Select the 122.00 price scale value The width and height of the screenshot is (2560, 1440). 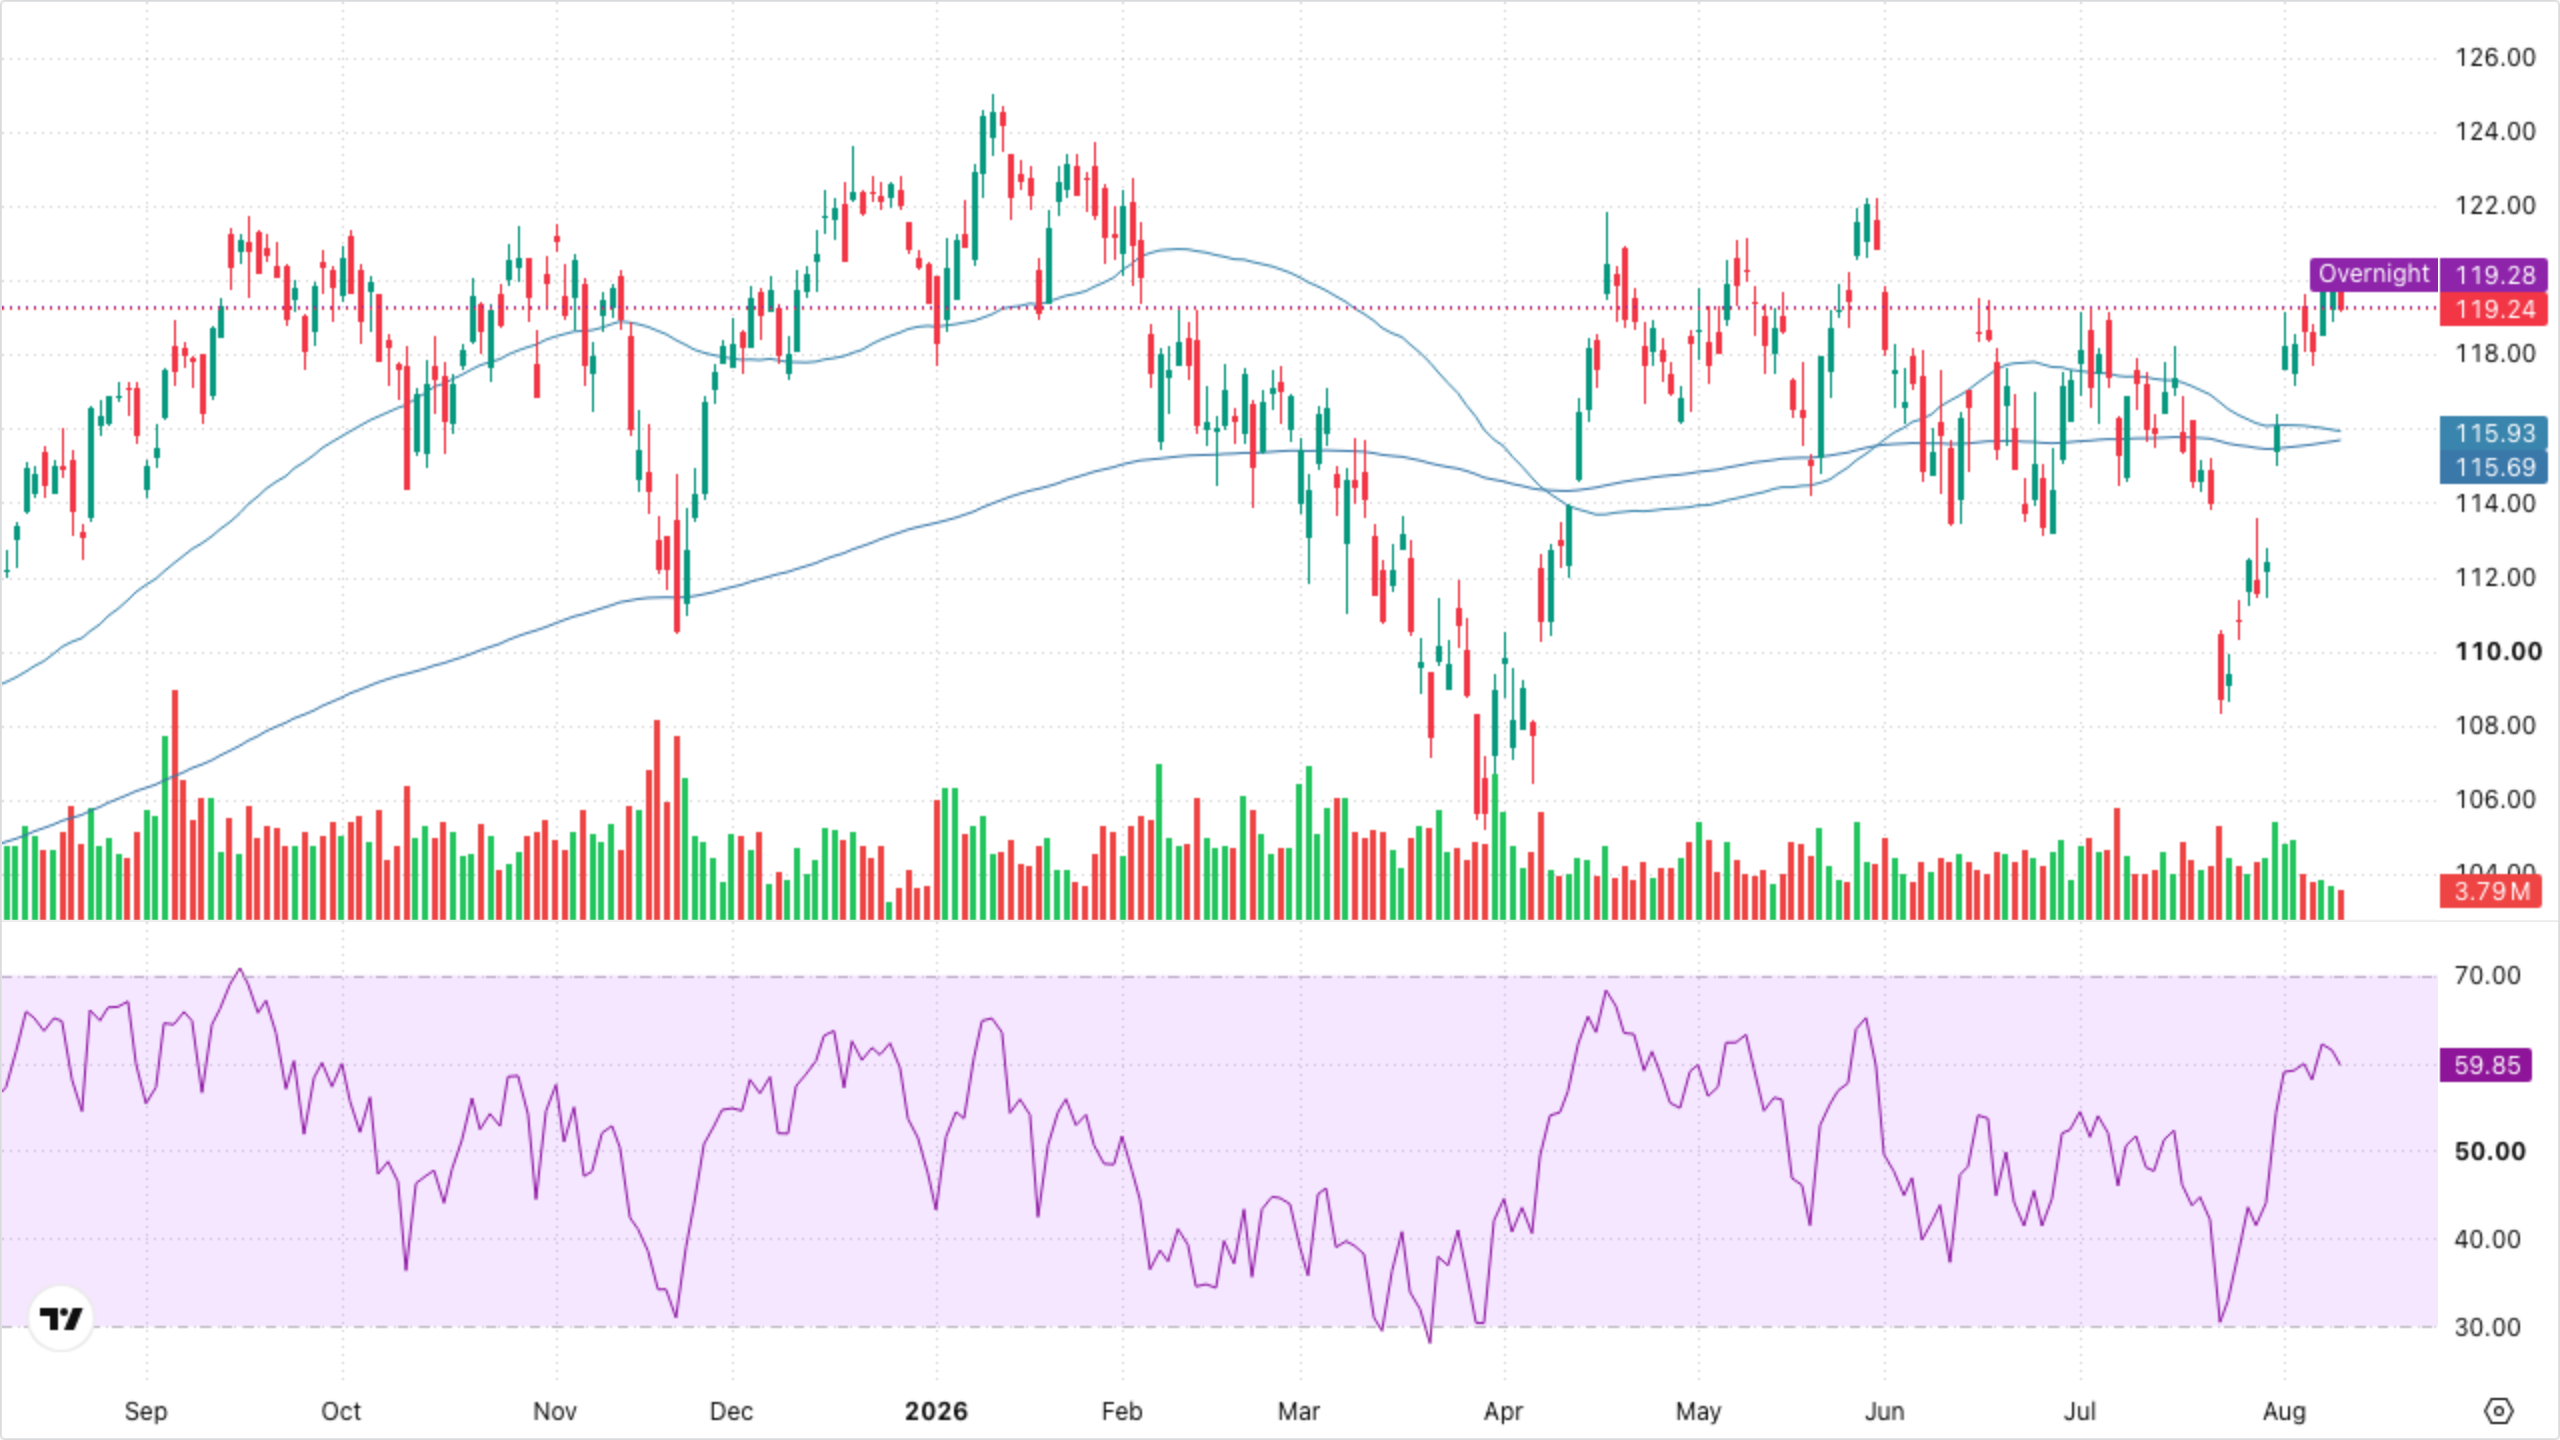2495,205
